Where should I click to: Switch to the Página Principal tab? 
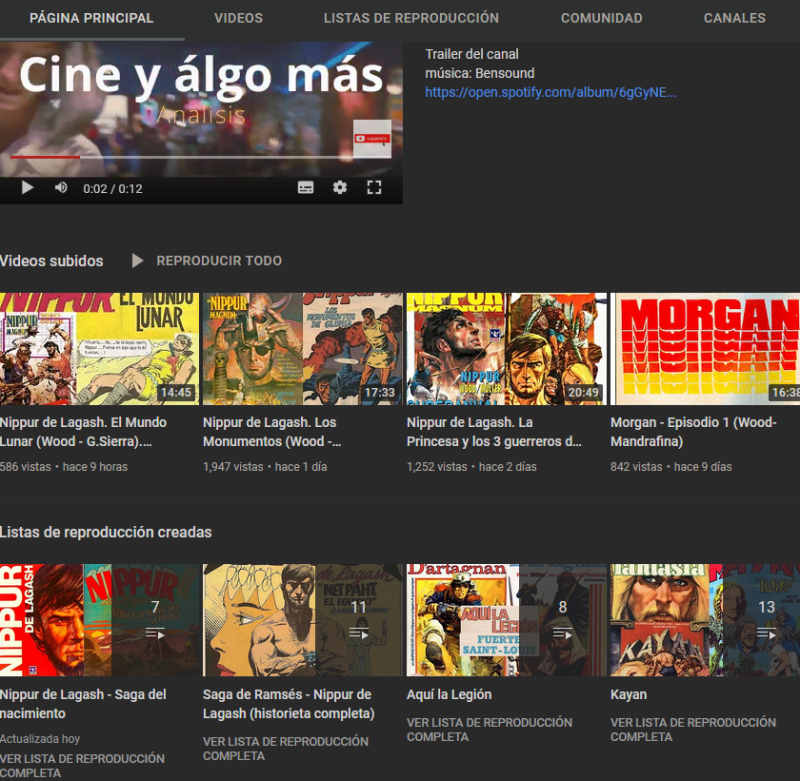click(91, 18)
